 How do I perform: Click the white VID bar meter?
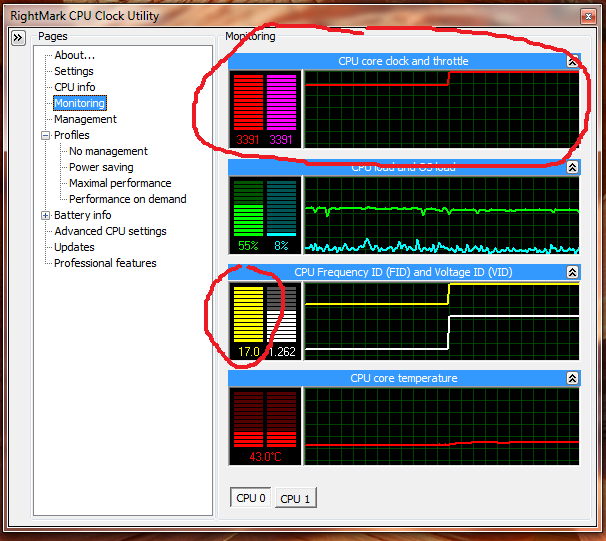pyautogui.click(x=281, y=314)
